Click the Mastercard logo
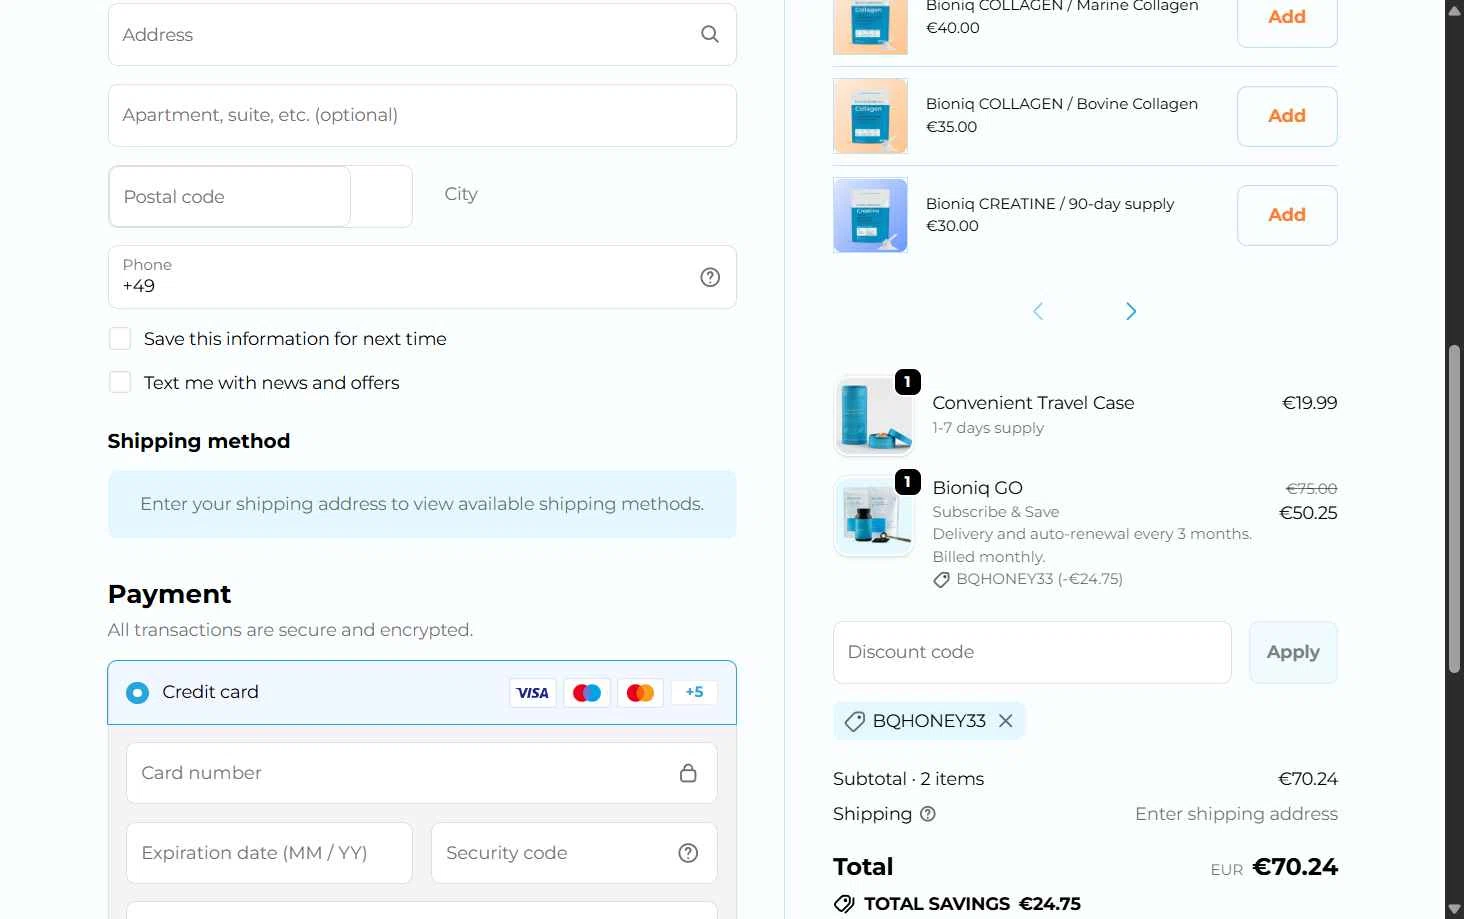 (x=640, y=692)
